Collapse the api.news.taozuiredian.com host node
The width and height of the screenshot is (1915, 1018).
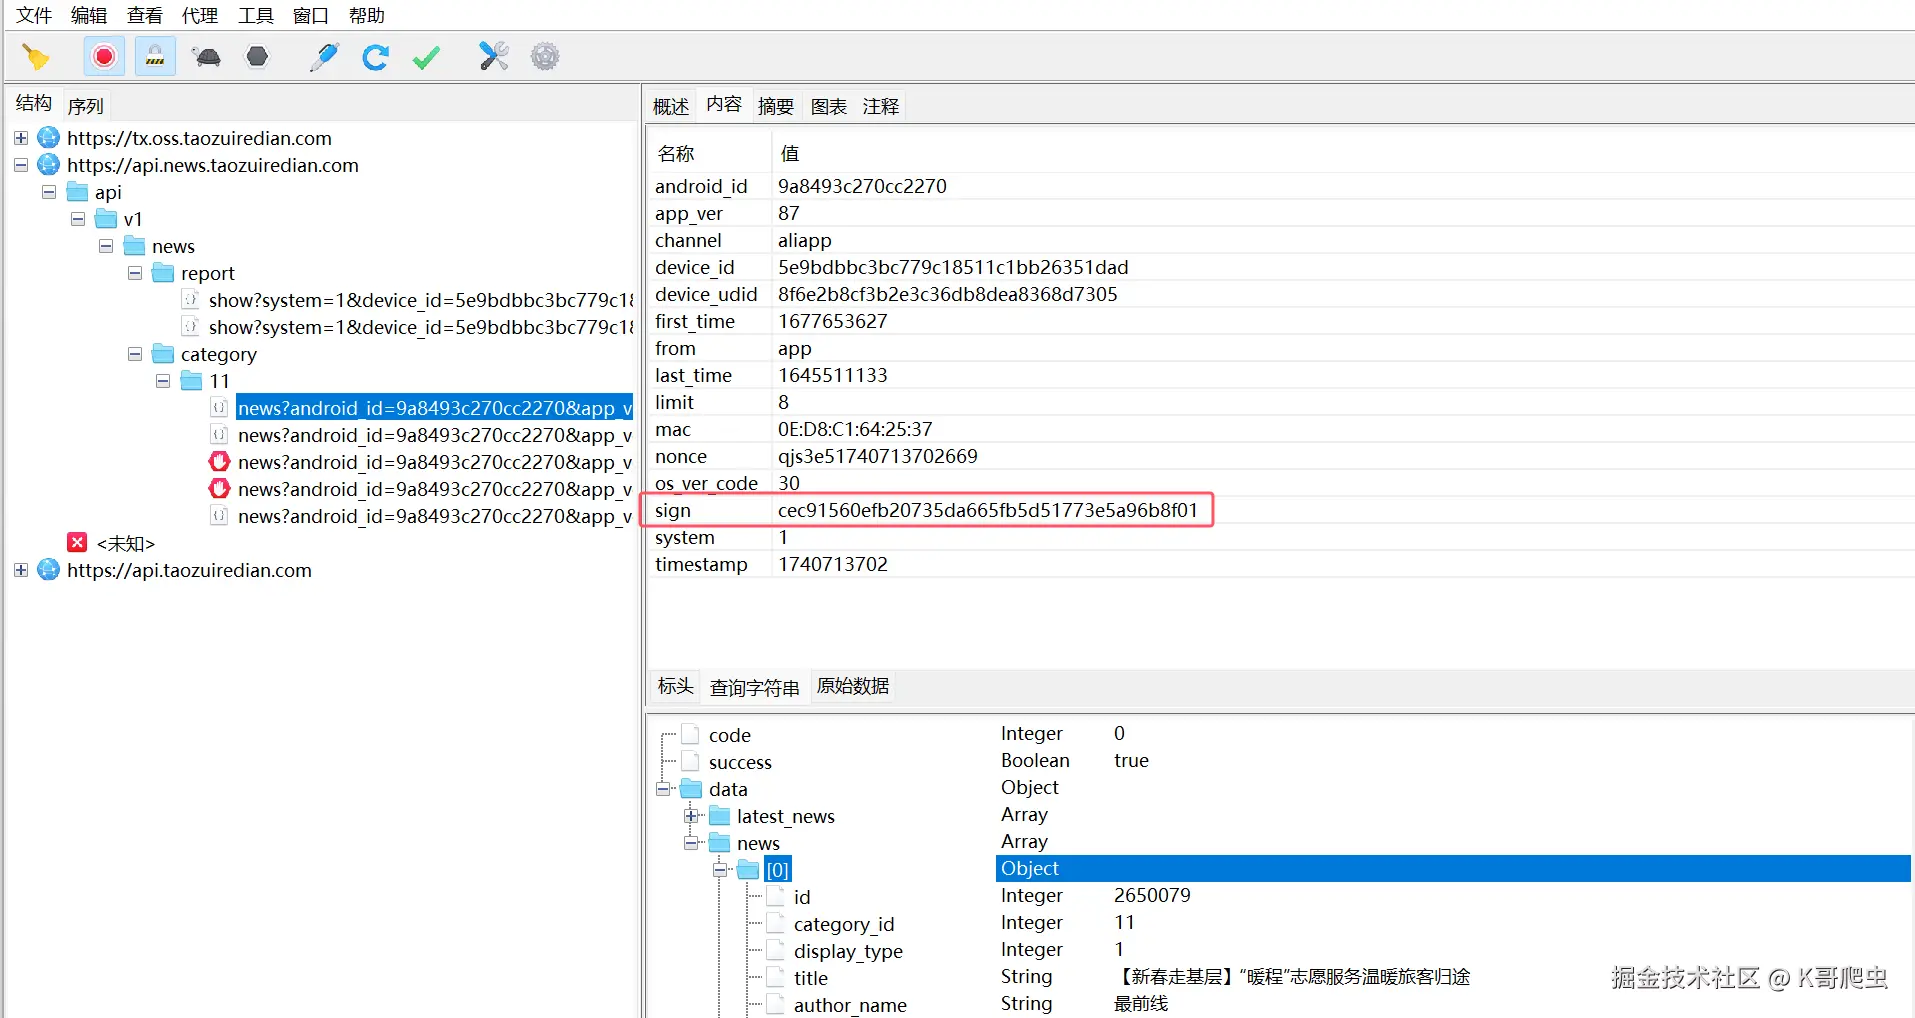[x=21, y=164]
